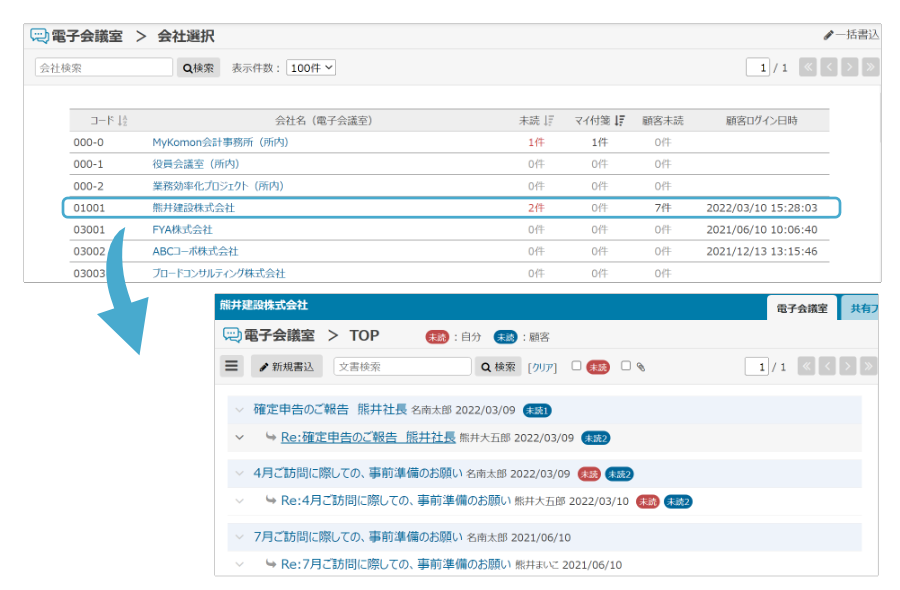Collapse the 確定申告のご報告 thread
The image size is (900, 590).
click(x=239, y=410)
